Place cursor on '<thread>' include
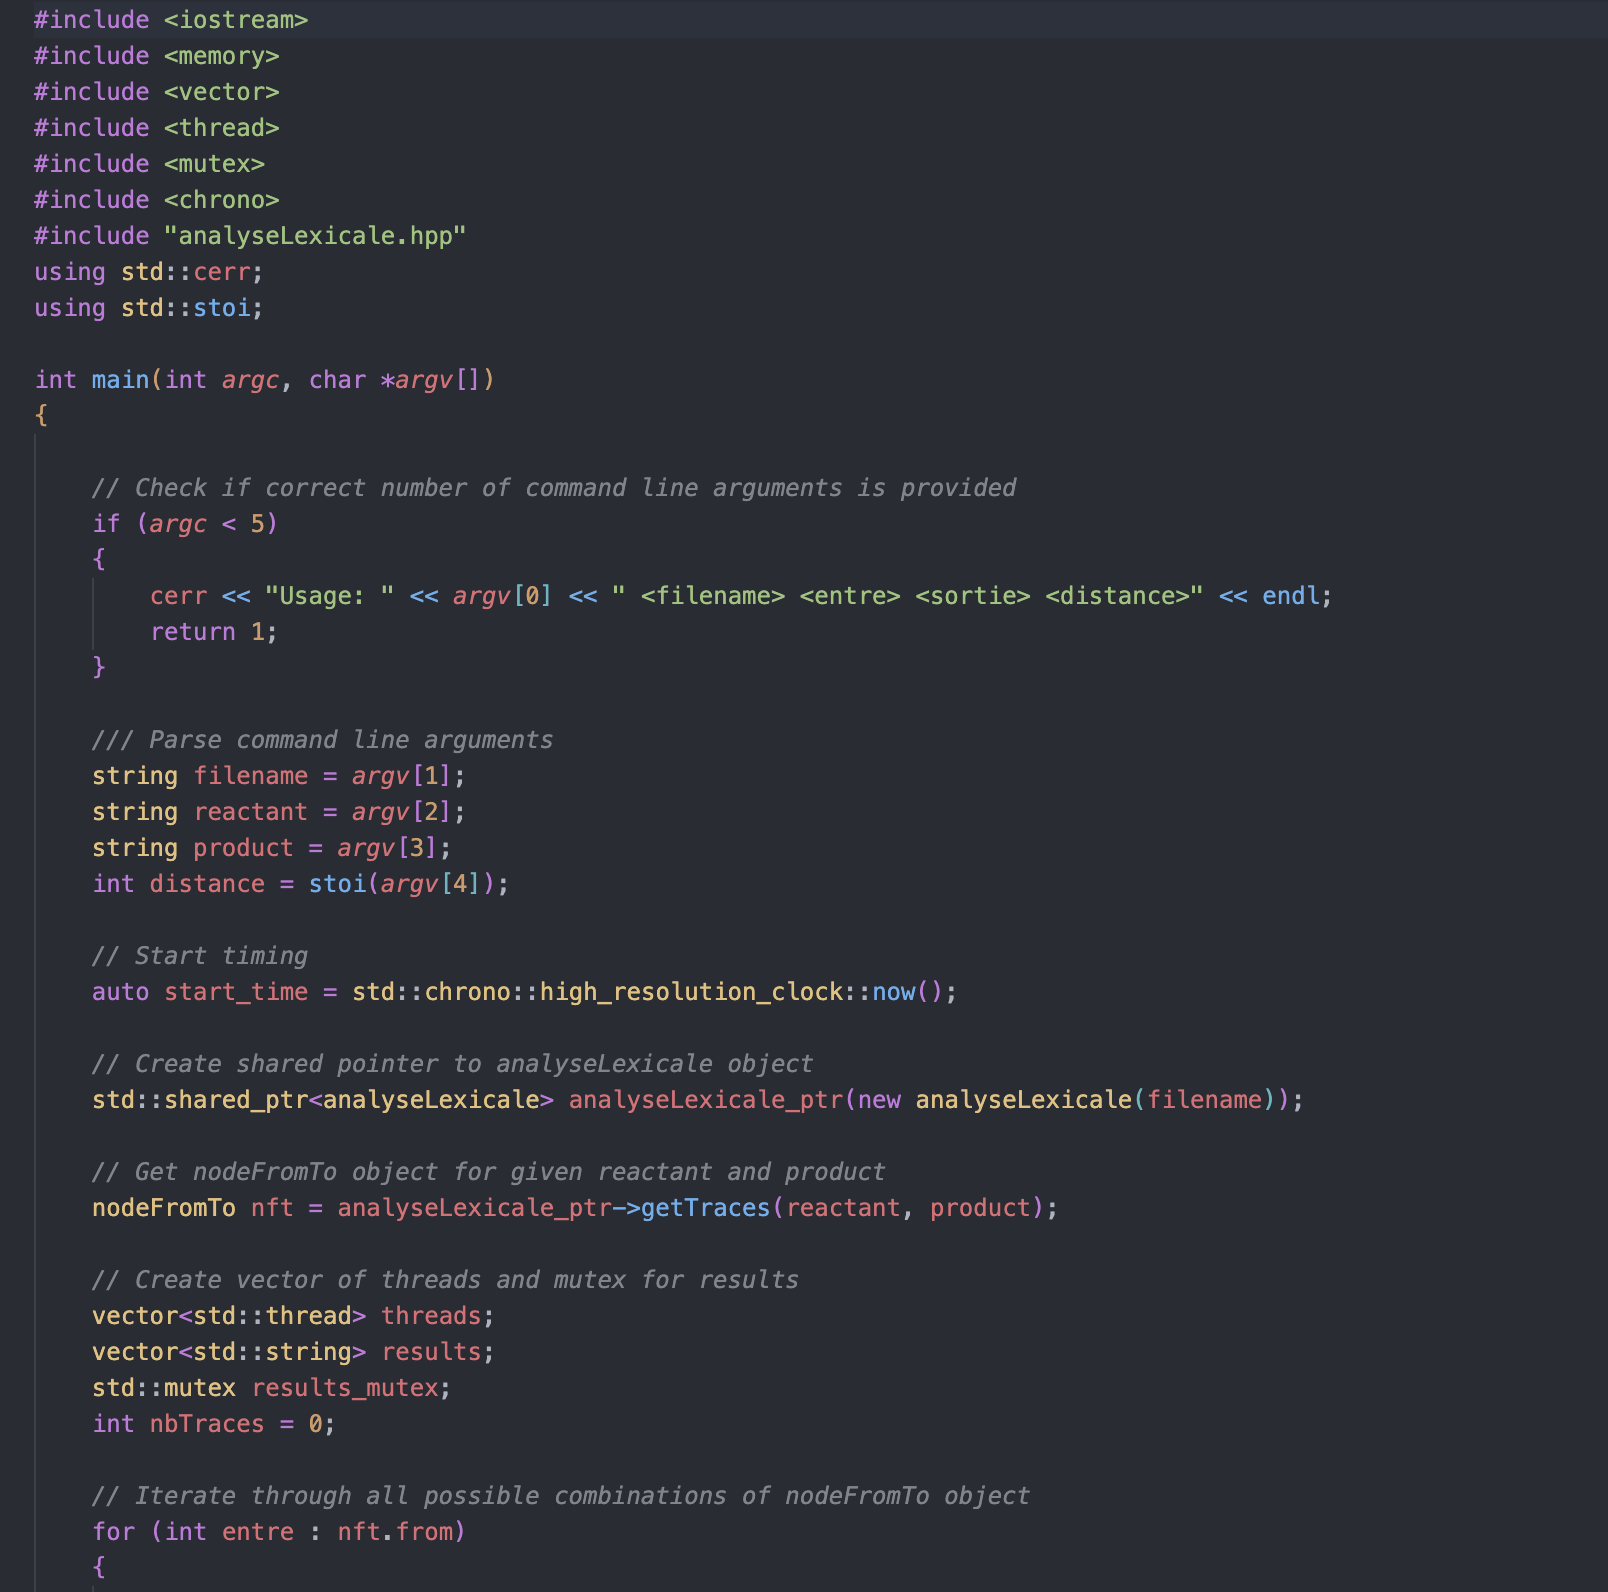This screenshot has height=1592, width=1608. [222, 128]
